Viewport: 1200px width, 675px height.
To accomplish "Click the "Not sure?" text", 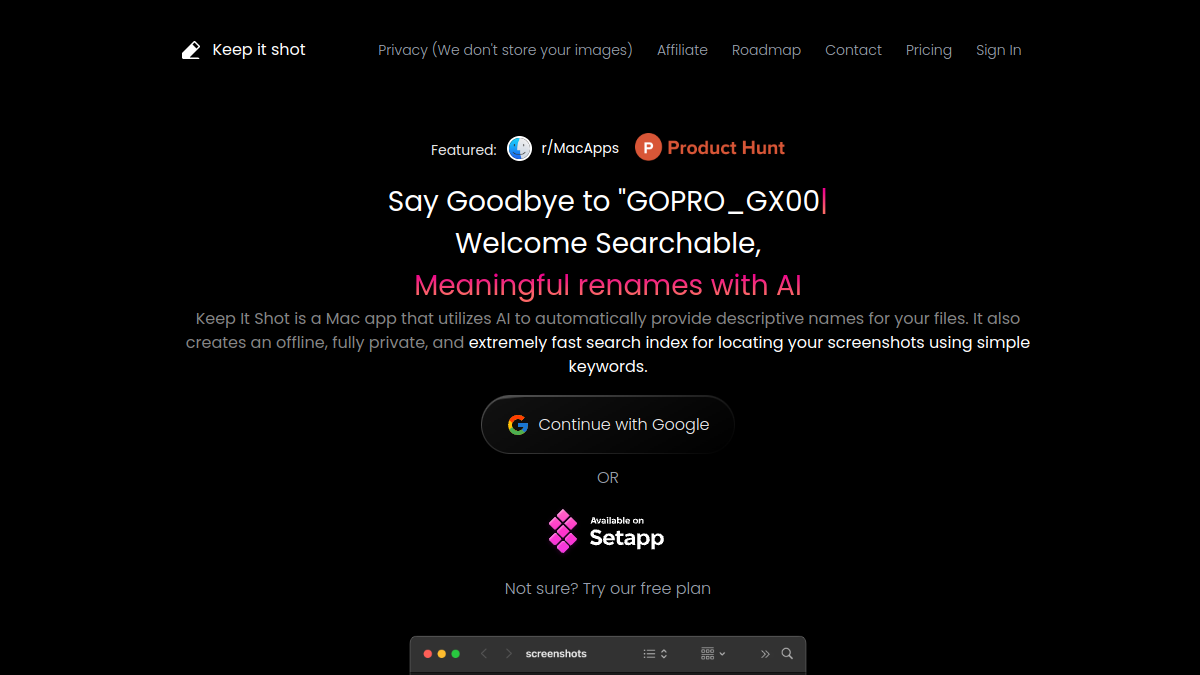I will [x=541, y=589].
